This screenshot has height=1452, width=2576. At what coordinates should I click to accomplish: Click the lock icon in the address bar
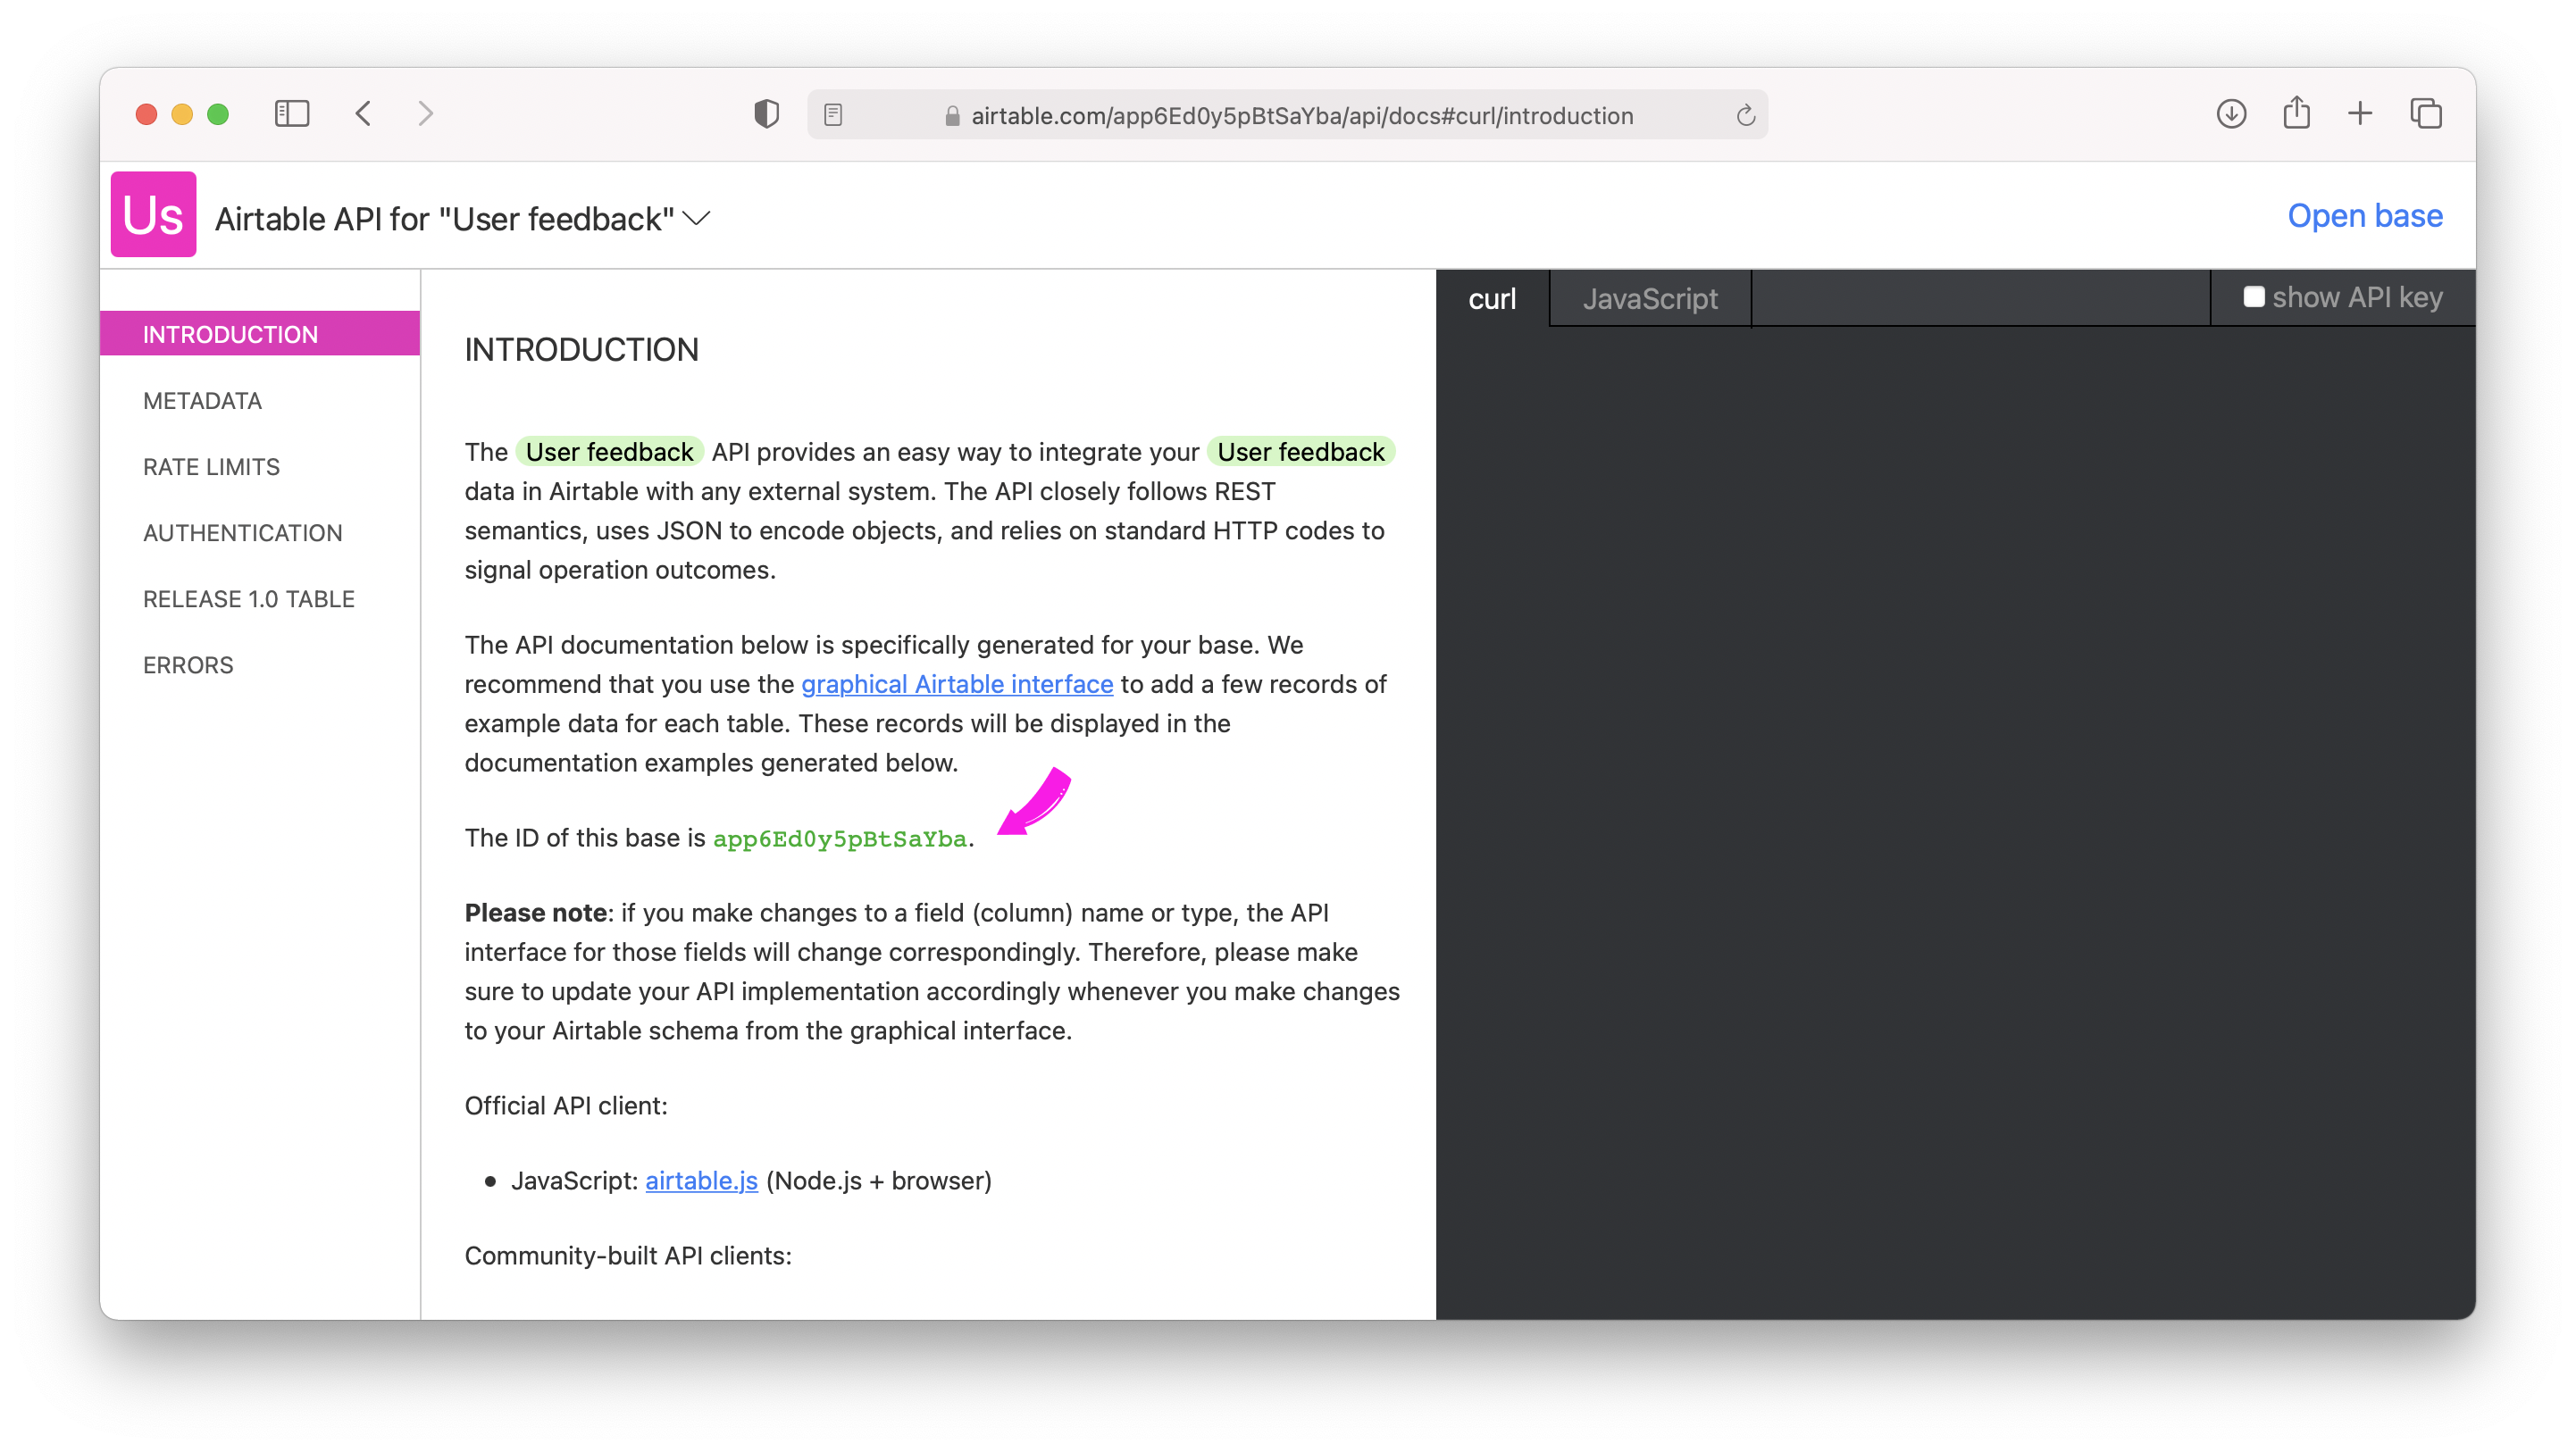[952, 116]
